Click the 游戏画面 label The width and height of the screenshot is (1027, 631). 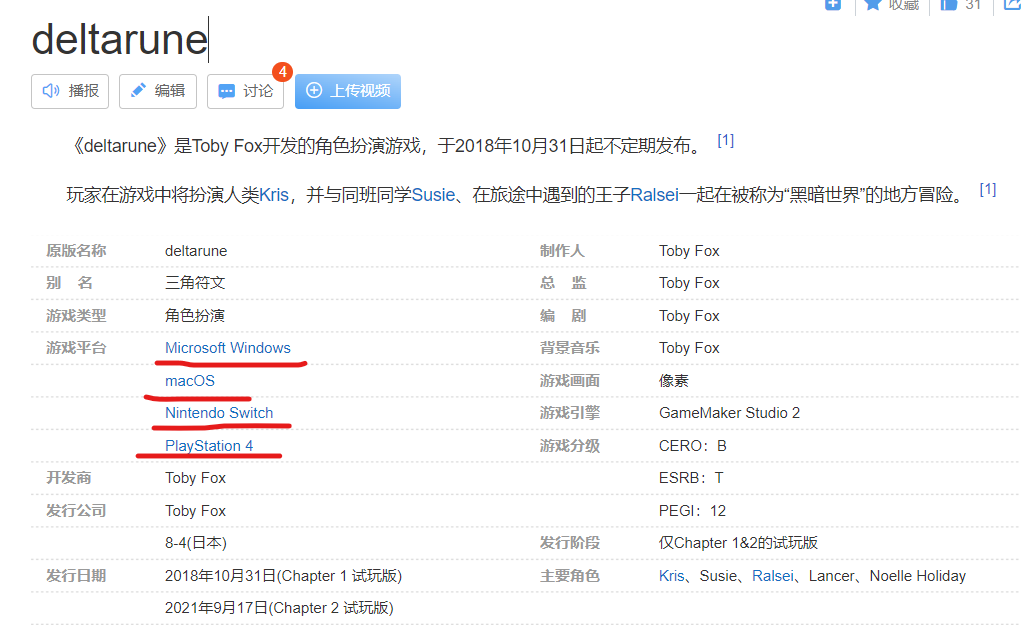click(x=570, y=381)
